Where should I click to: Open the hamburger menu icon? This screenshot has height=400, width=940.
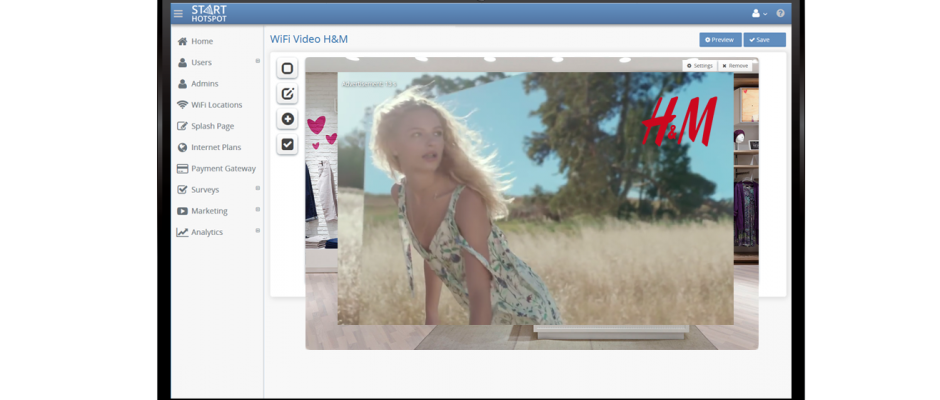pyautogui.click(x=178, y=13)
